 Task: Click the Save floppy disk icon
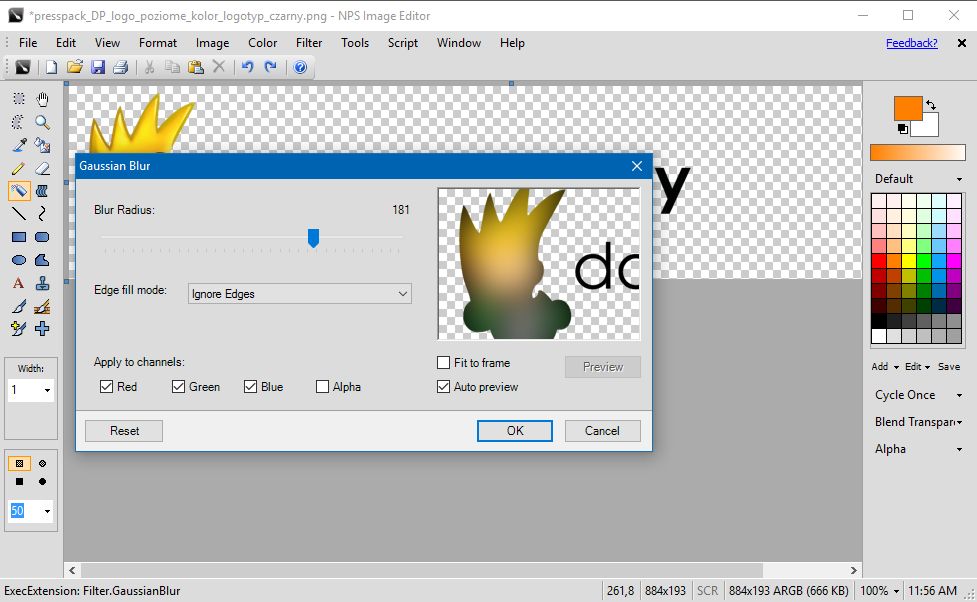(x=98, y=67)
